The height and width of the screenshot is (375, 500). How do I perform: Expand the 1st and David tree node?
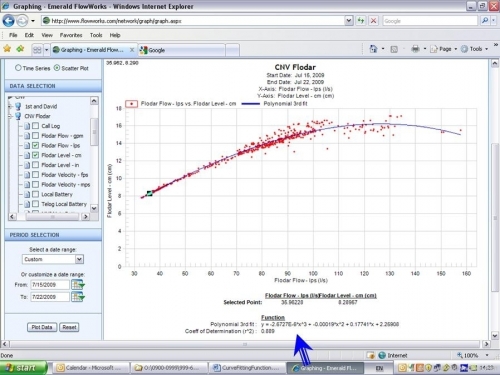10,106
